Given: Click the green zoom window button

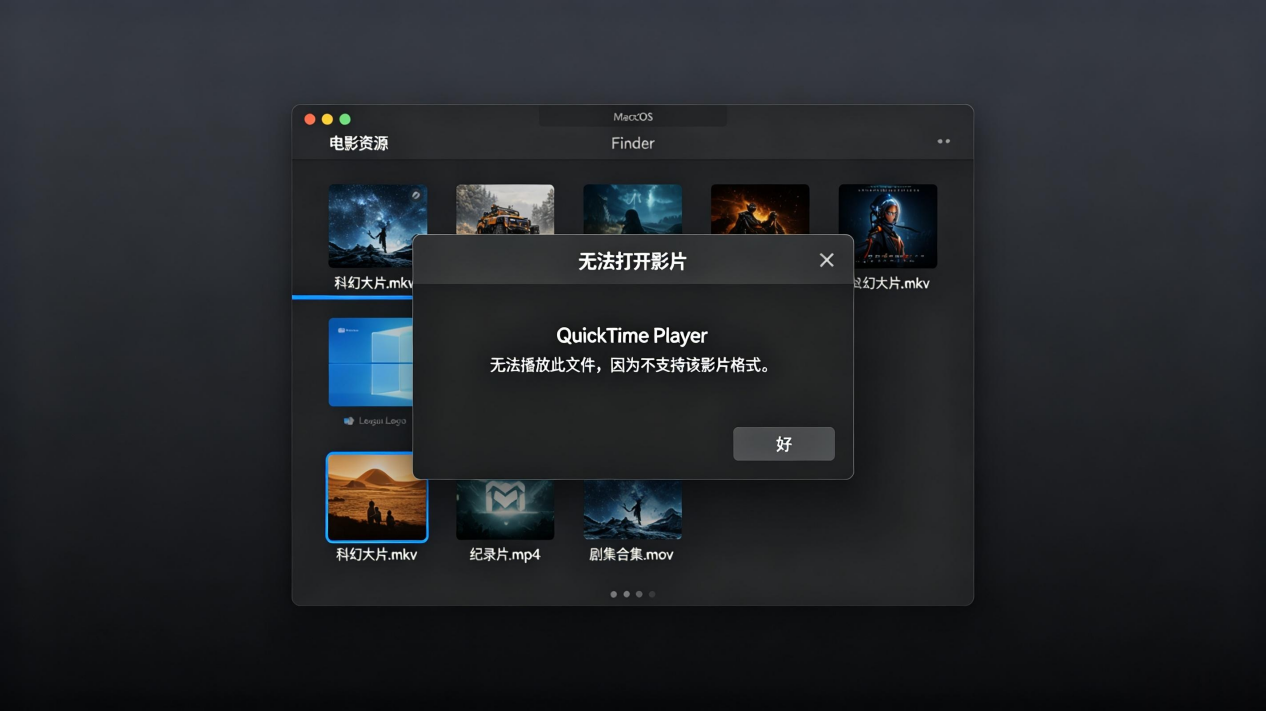Looking at the screenshot, I should (345, 119).
